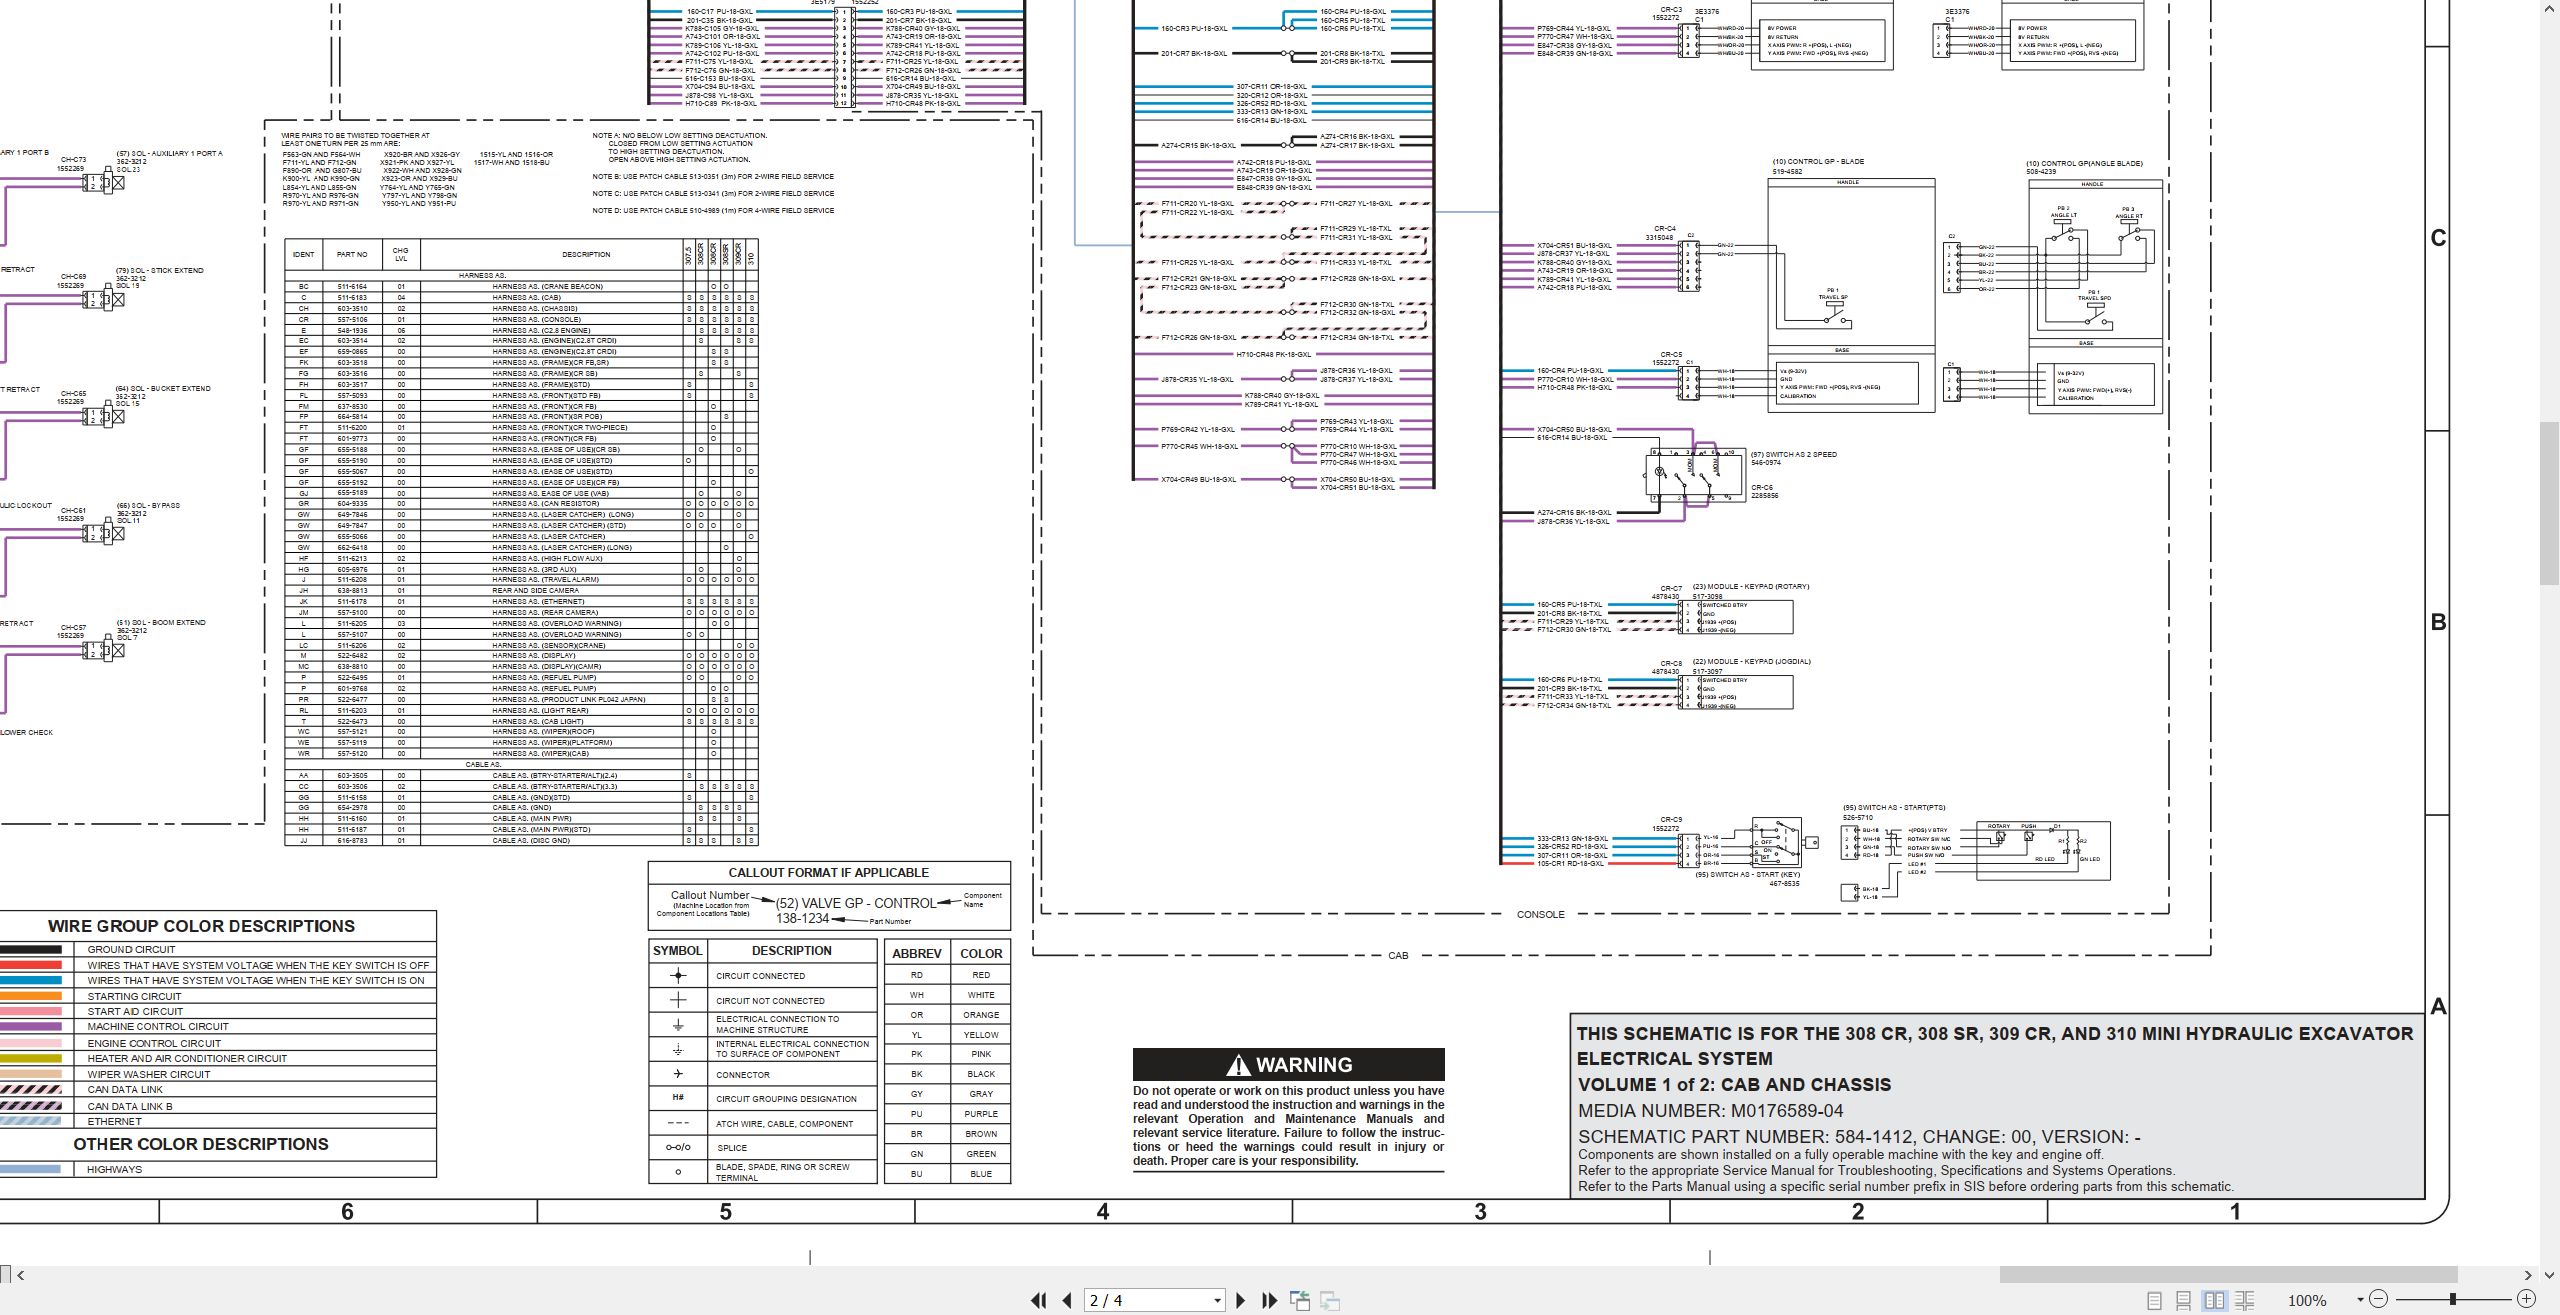Click the '(95) SWITCH AS - START(PTS)' label
This screenshot has height=1315, width=2560.
pyautogui.click(x=1894, y=808)
